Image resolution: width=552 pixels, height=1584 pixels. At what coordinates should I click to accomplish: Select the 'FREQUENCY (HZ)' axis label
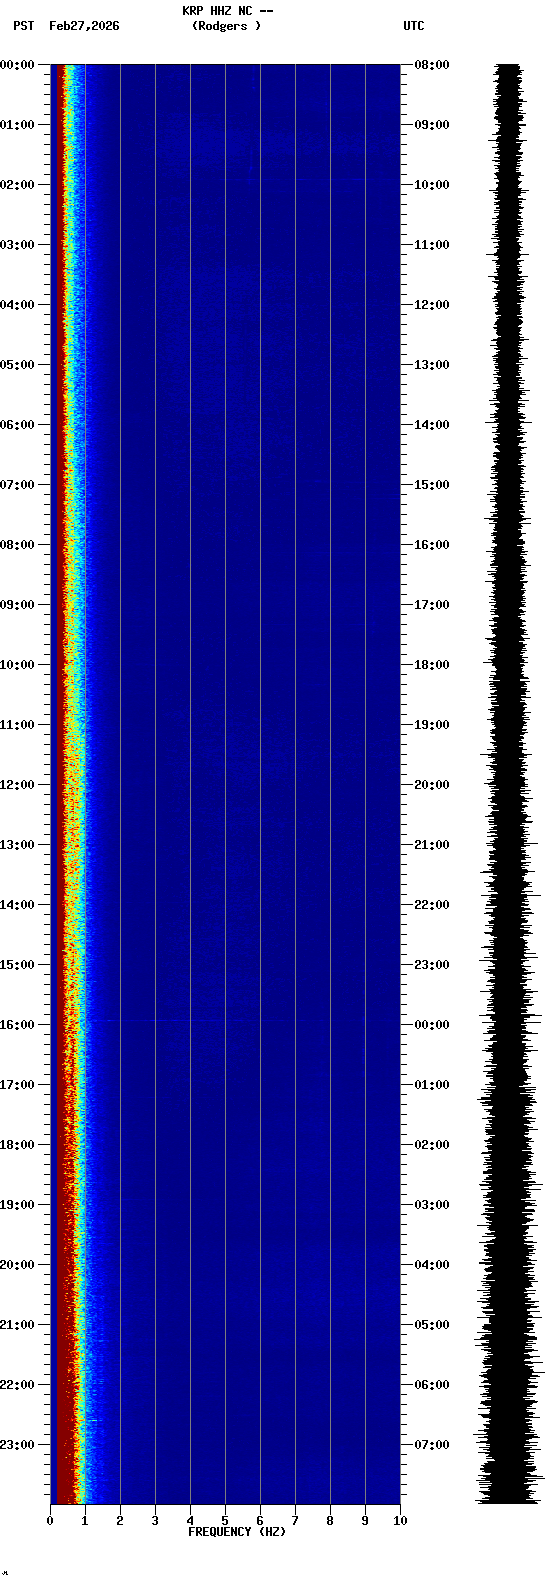(237, 1532)
